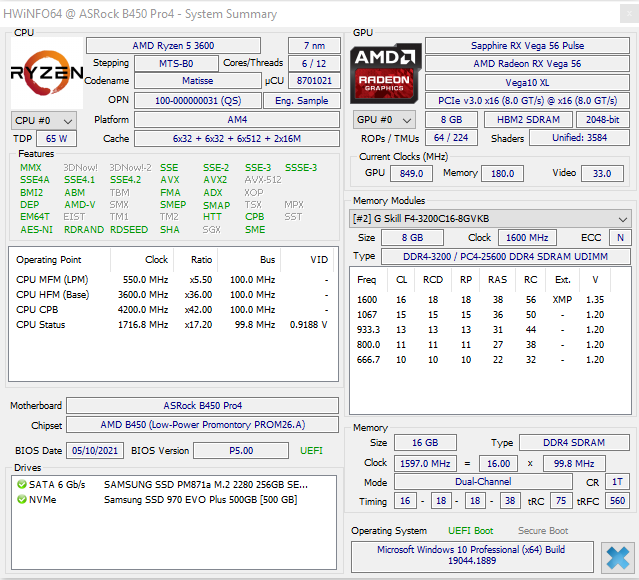Viewport: 639px width, 580px height.
Task: Click the blue X close button at bottom right
Action: click(617, 558)
